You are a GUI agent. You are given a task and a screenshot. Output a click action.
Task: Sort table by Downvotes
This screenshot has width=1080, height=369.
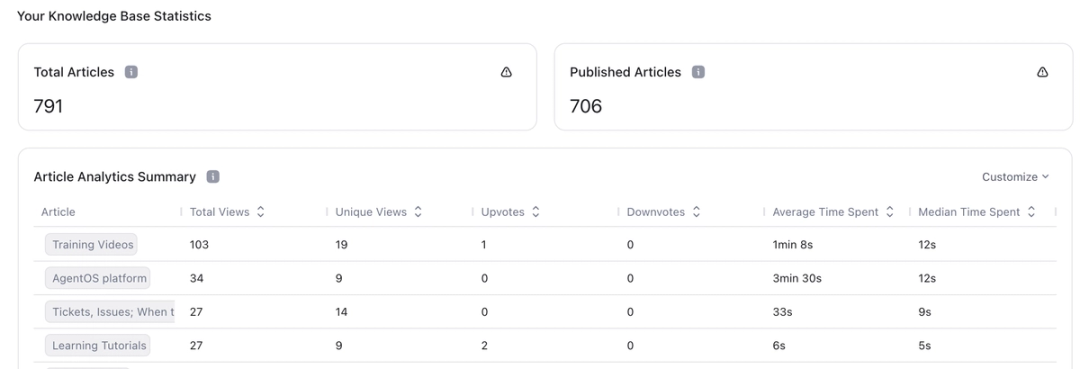[696, 212]
